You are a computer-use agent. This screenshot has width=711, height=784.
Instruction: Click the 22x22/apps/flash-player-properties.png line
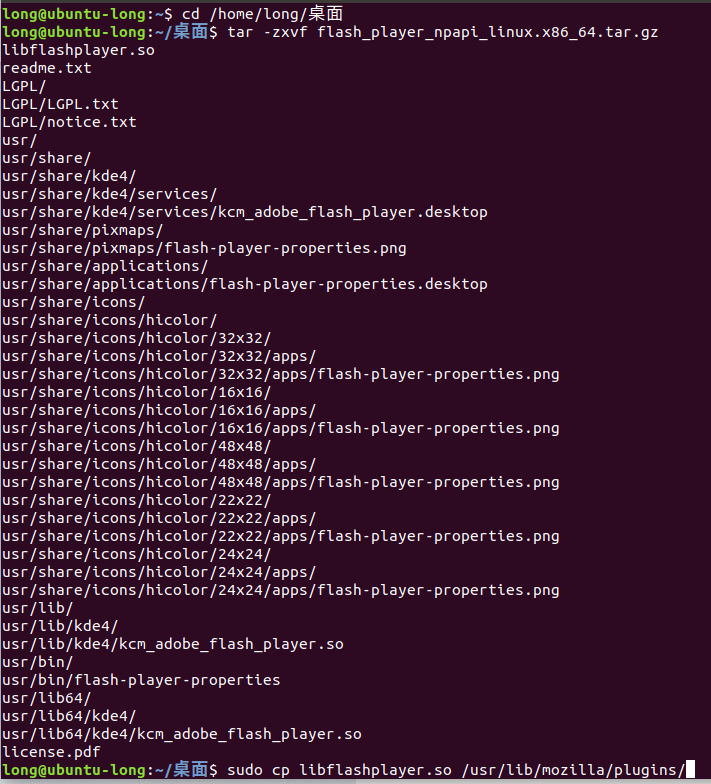280,536
